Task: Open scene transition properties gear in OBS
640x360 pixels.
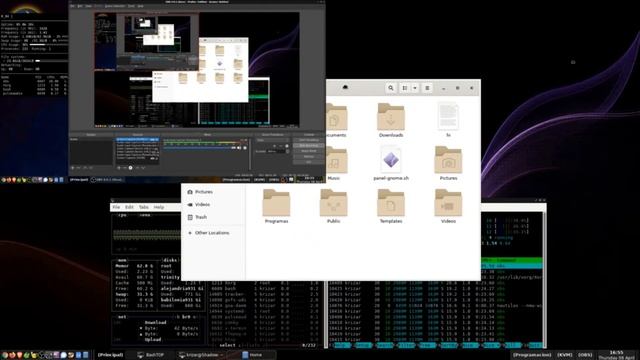Action: tap(287, 146)
